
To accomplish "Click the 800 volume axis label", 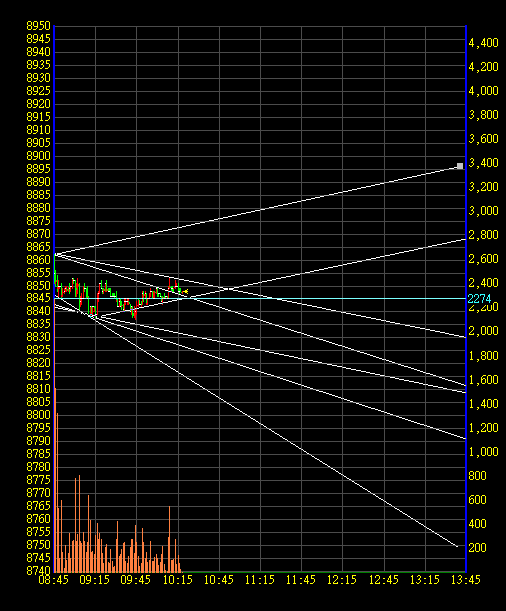I will tap(478, 476).
